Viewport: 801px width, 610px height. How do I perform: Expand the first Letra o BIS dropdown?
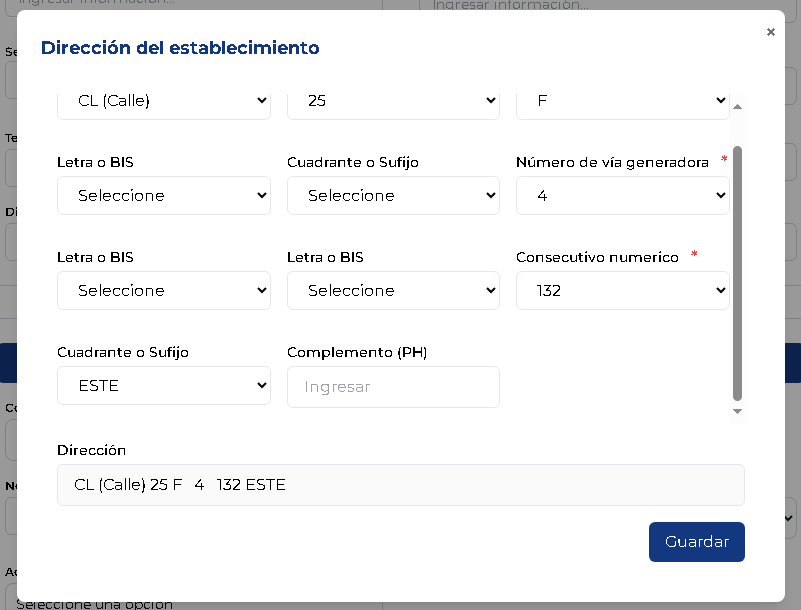point(164,196)
